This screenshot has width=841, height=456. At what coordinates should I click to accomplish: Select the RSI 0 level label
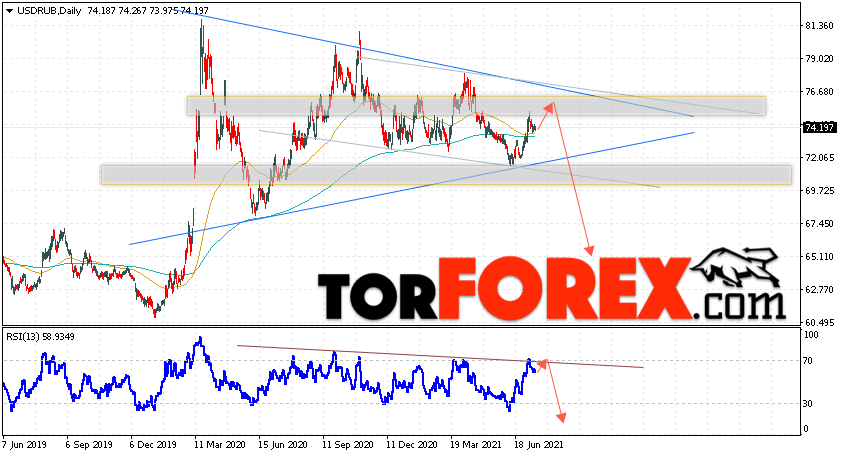[806, 429]
